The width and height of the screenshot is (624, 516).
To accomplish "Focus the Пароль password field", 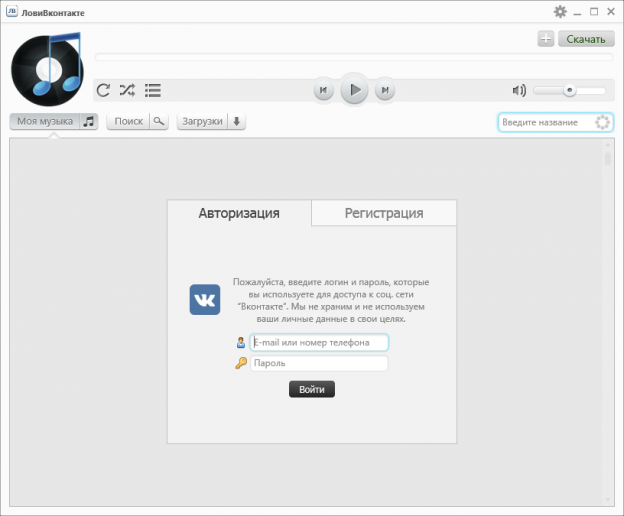I will [319, 363].
